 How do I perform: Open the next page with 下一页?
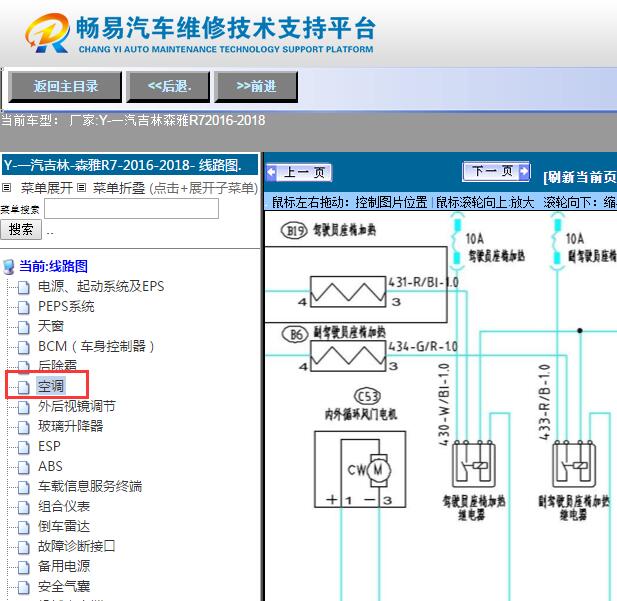pyautogui.click(x=496, y=171)
